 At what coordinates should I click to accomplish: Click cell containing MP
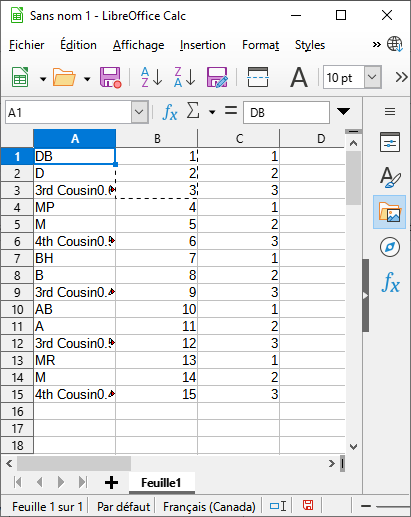[75, 207]
